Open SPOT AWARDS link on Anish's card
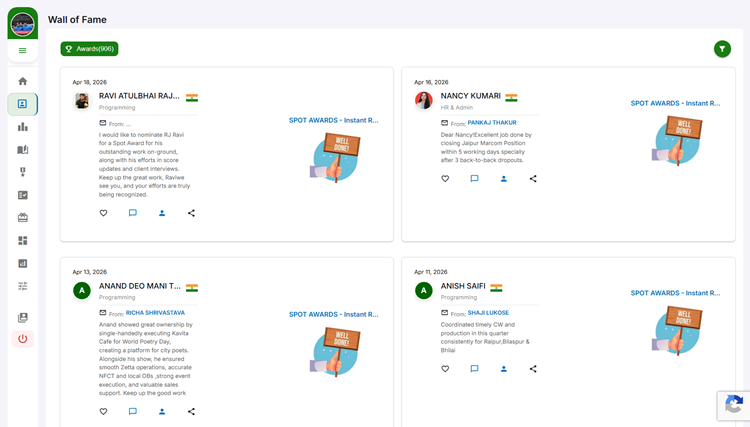The height and width of the screenshot is (427, 750). click(x=675, y=293)
